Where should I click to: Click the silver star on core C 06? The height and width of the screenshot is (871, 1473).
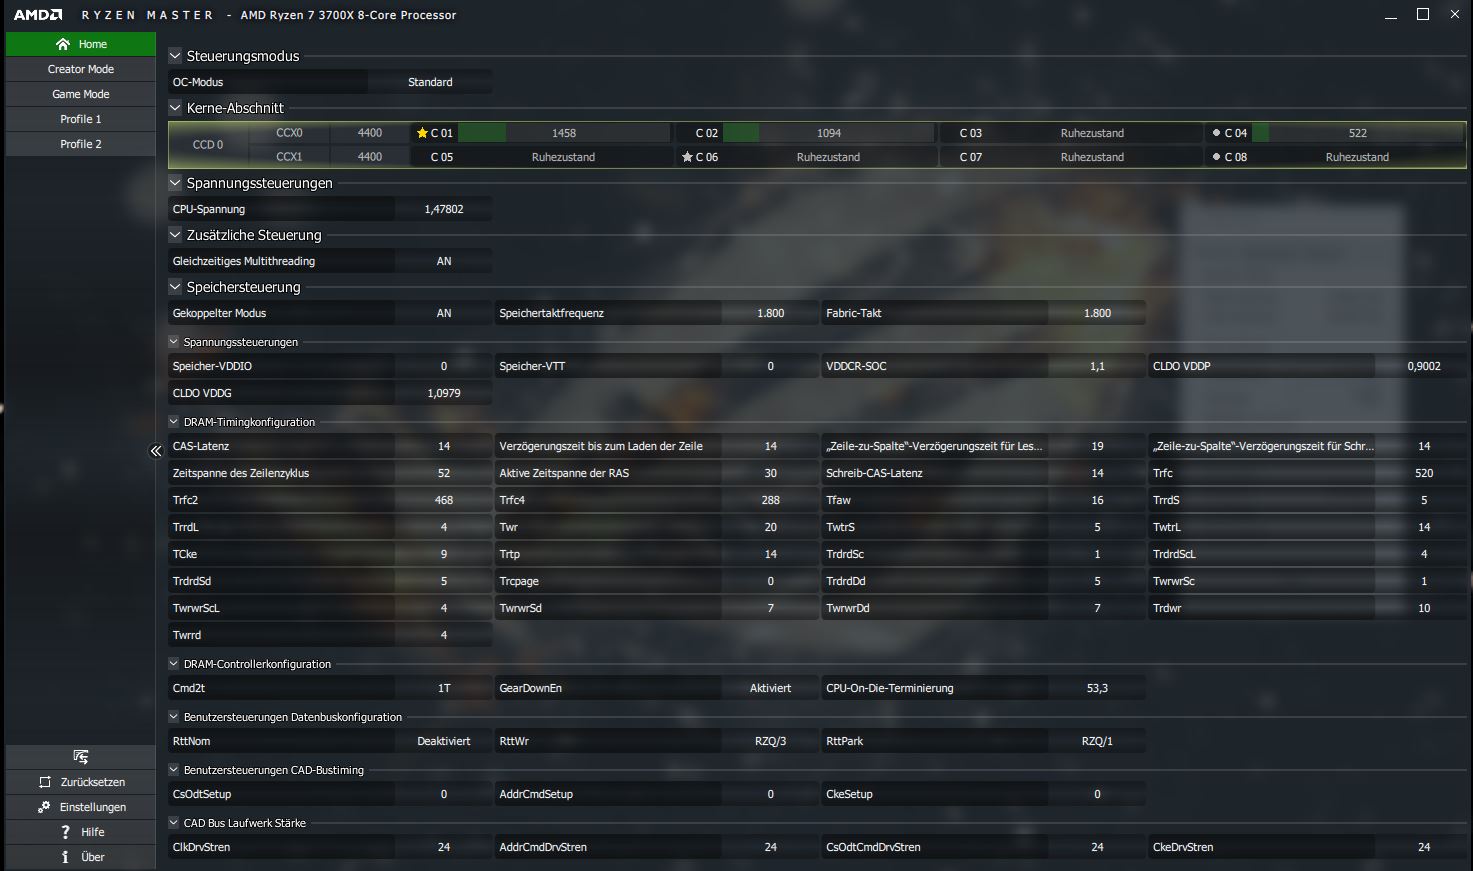pyautogui.click(x=687, y=157)
